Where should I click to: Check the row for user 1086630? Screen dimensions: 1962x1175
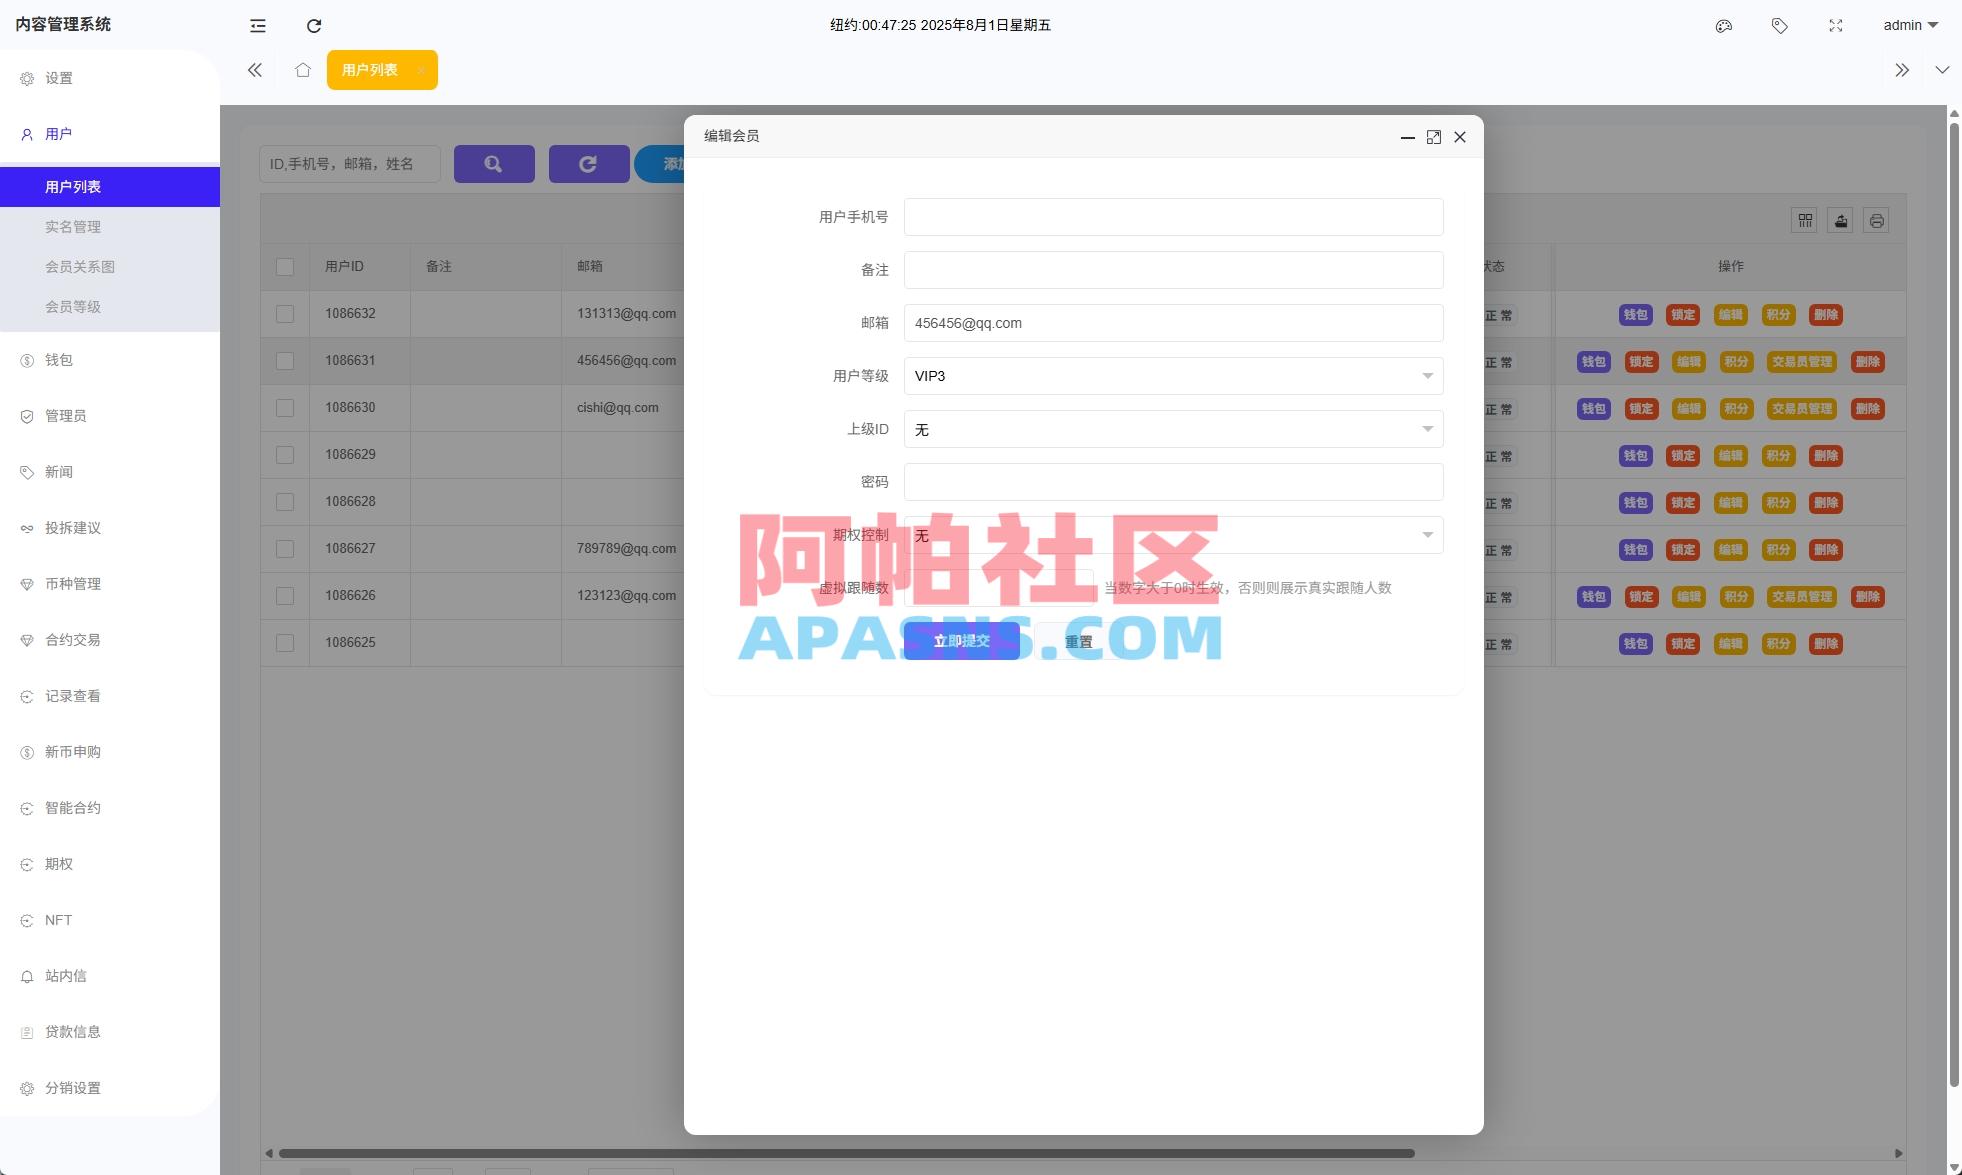[285, 408]
